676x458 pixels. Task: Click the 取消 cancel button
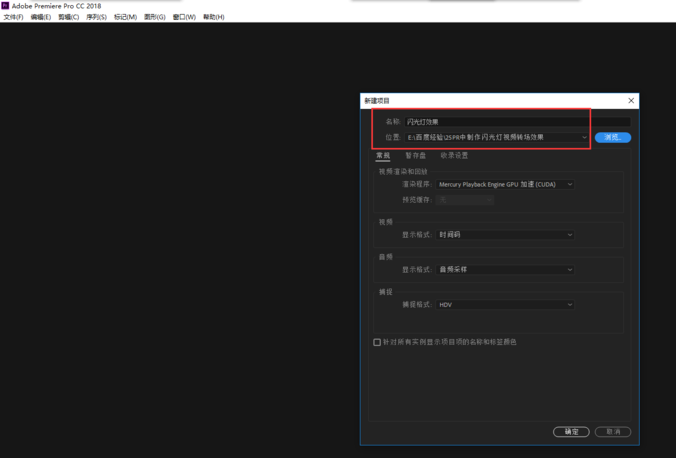pyautogui.click(x=613, y=432)
